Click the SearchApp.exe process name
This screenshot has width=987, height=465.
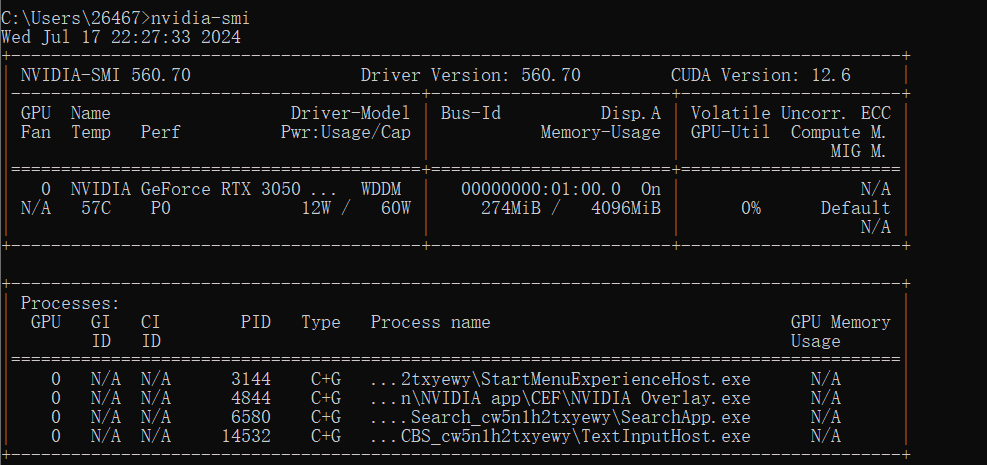[x=685, y=417]
